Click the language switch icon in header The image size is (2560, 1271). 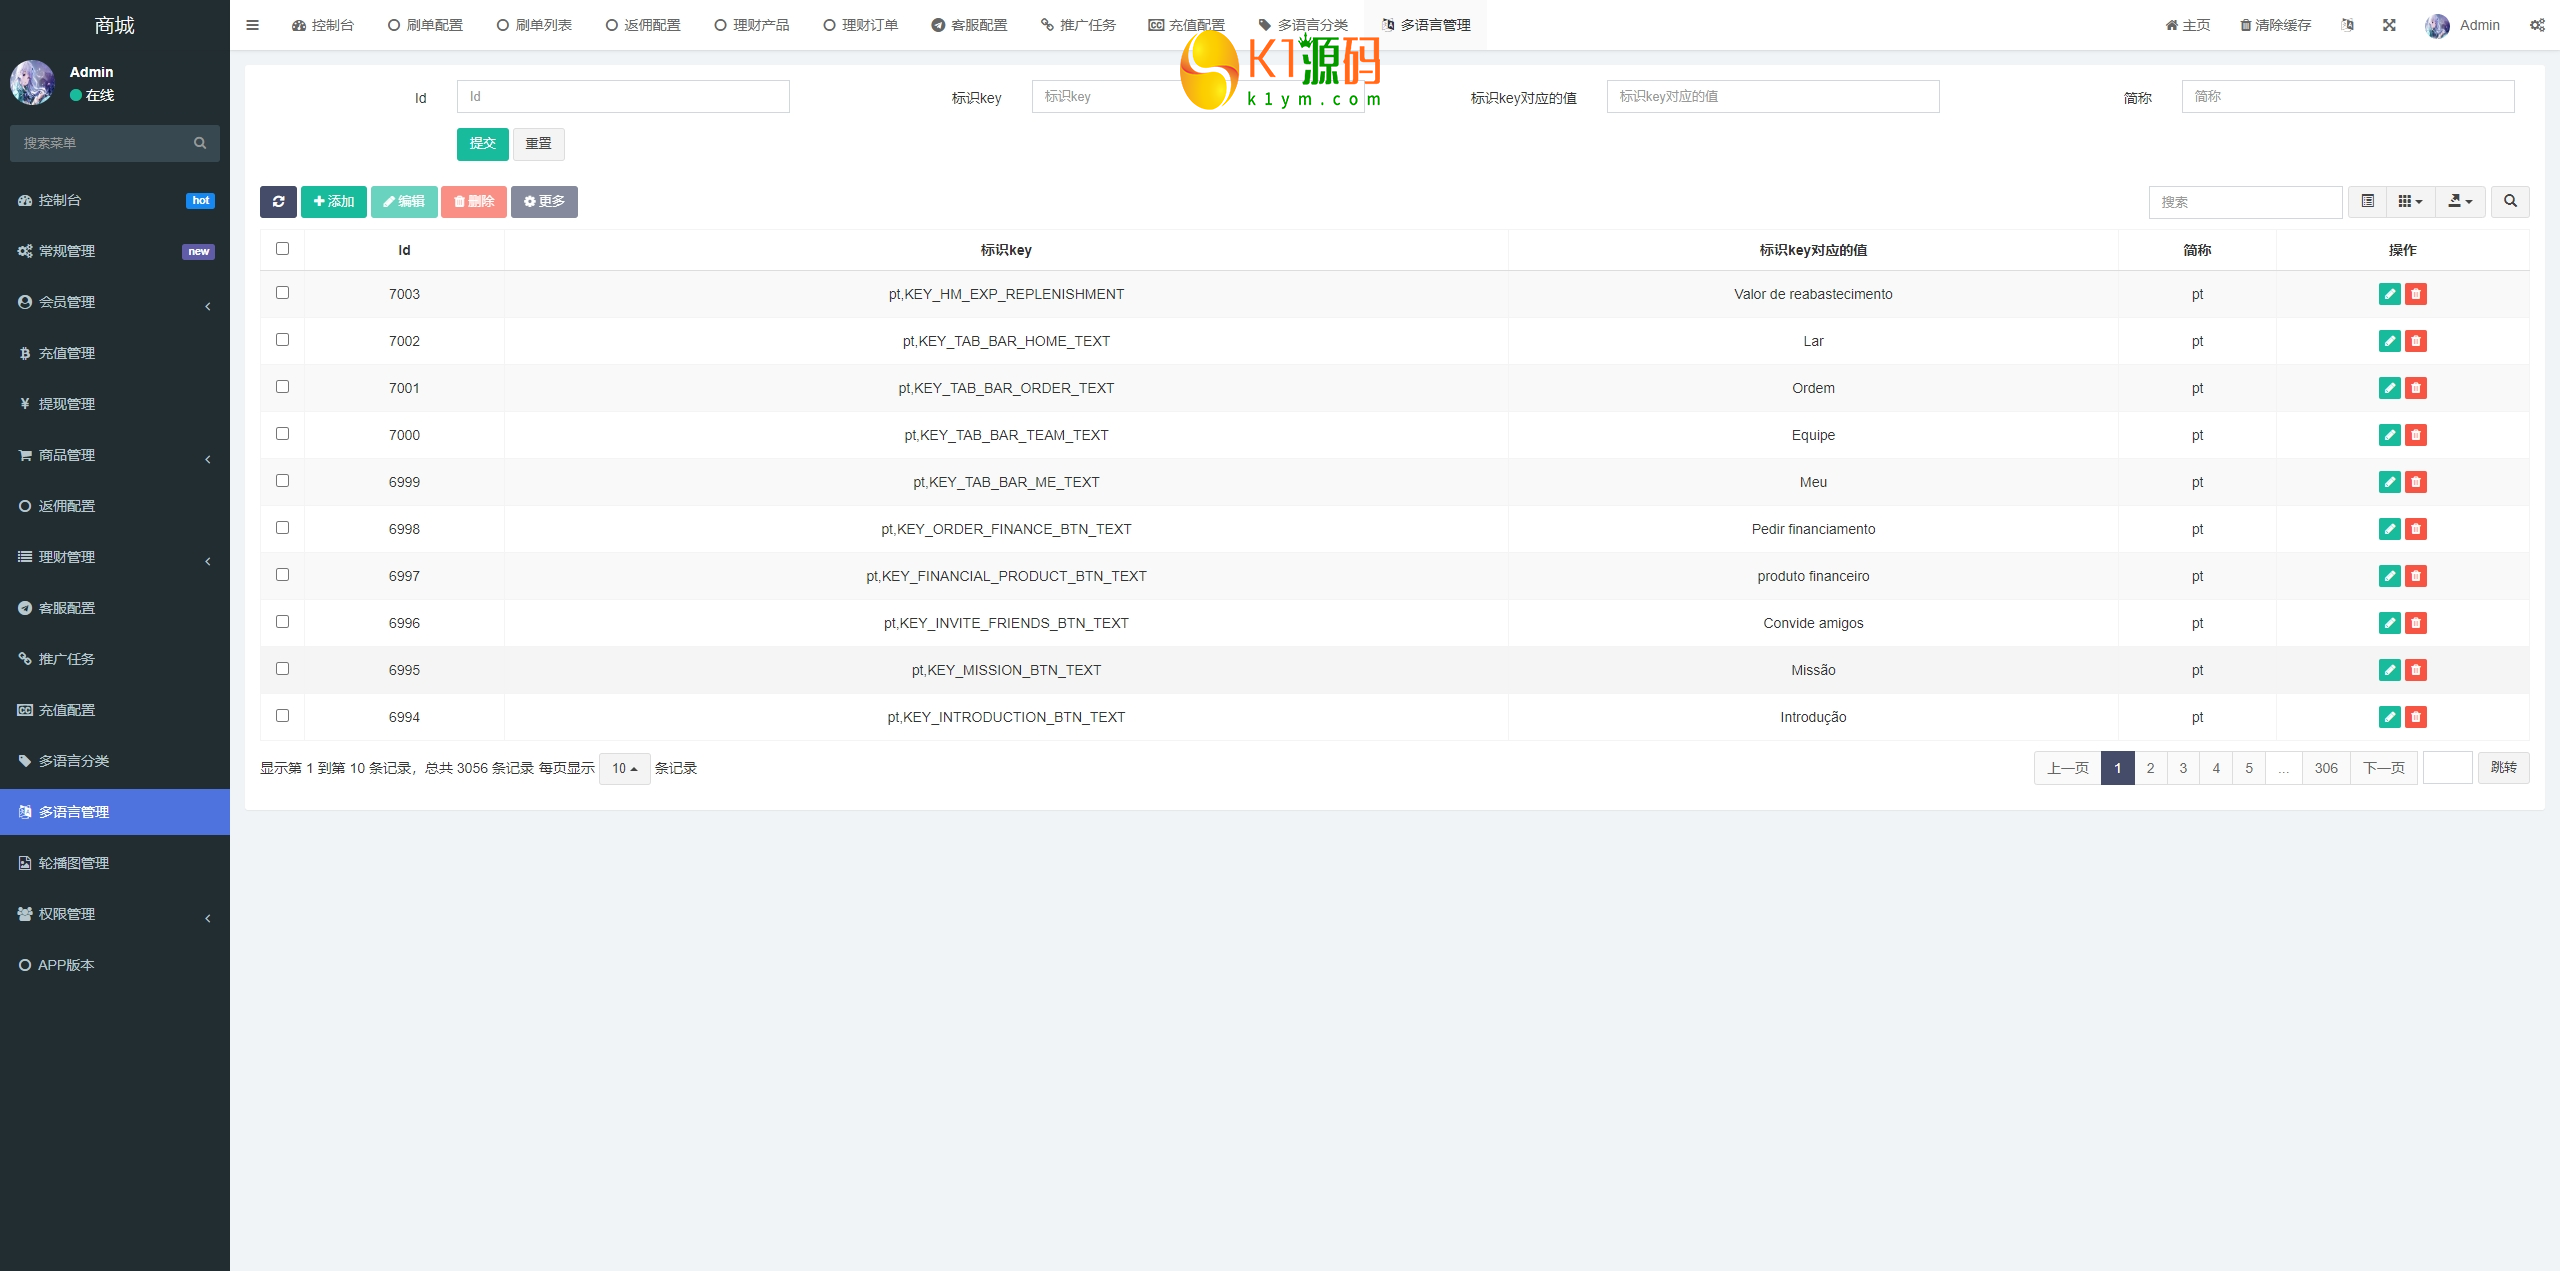pyautogui.click(x=2347, y=25)
